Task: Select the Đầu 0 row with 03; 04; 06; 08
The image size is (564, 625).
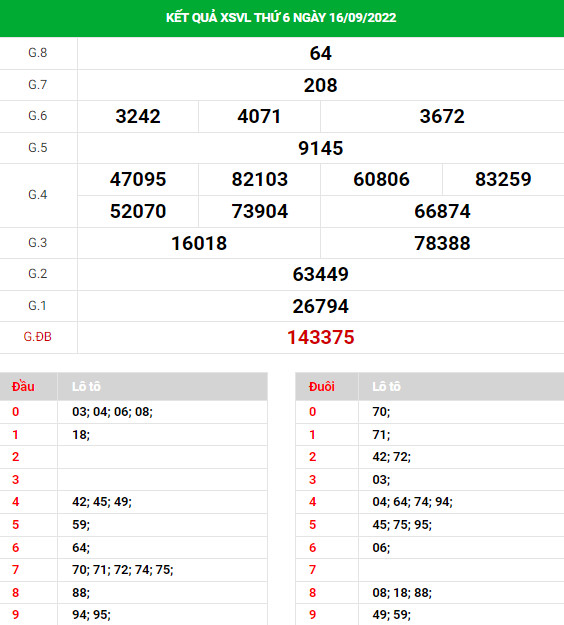Action: click(x=134, y=412)
